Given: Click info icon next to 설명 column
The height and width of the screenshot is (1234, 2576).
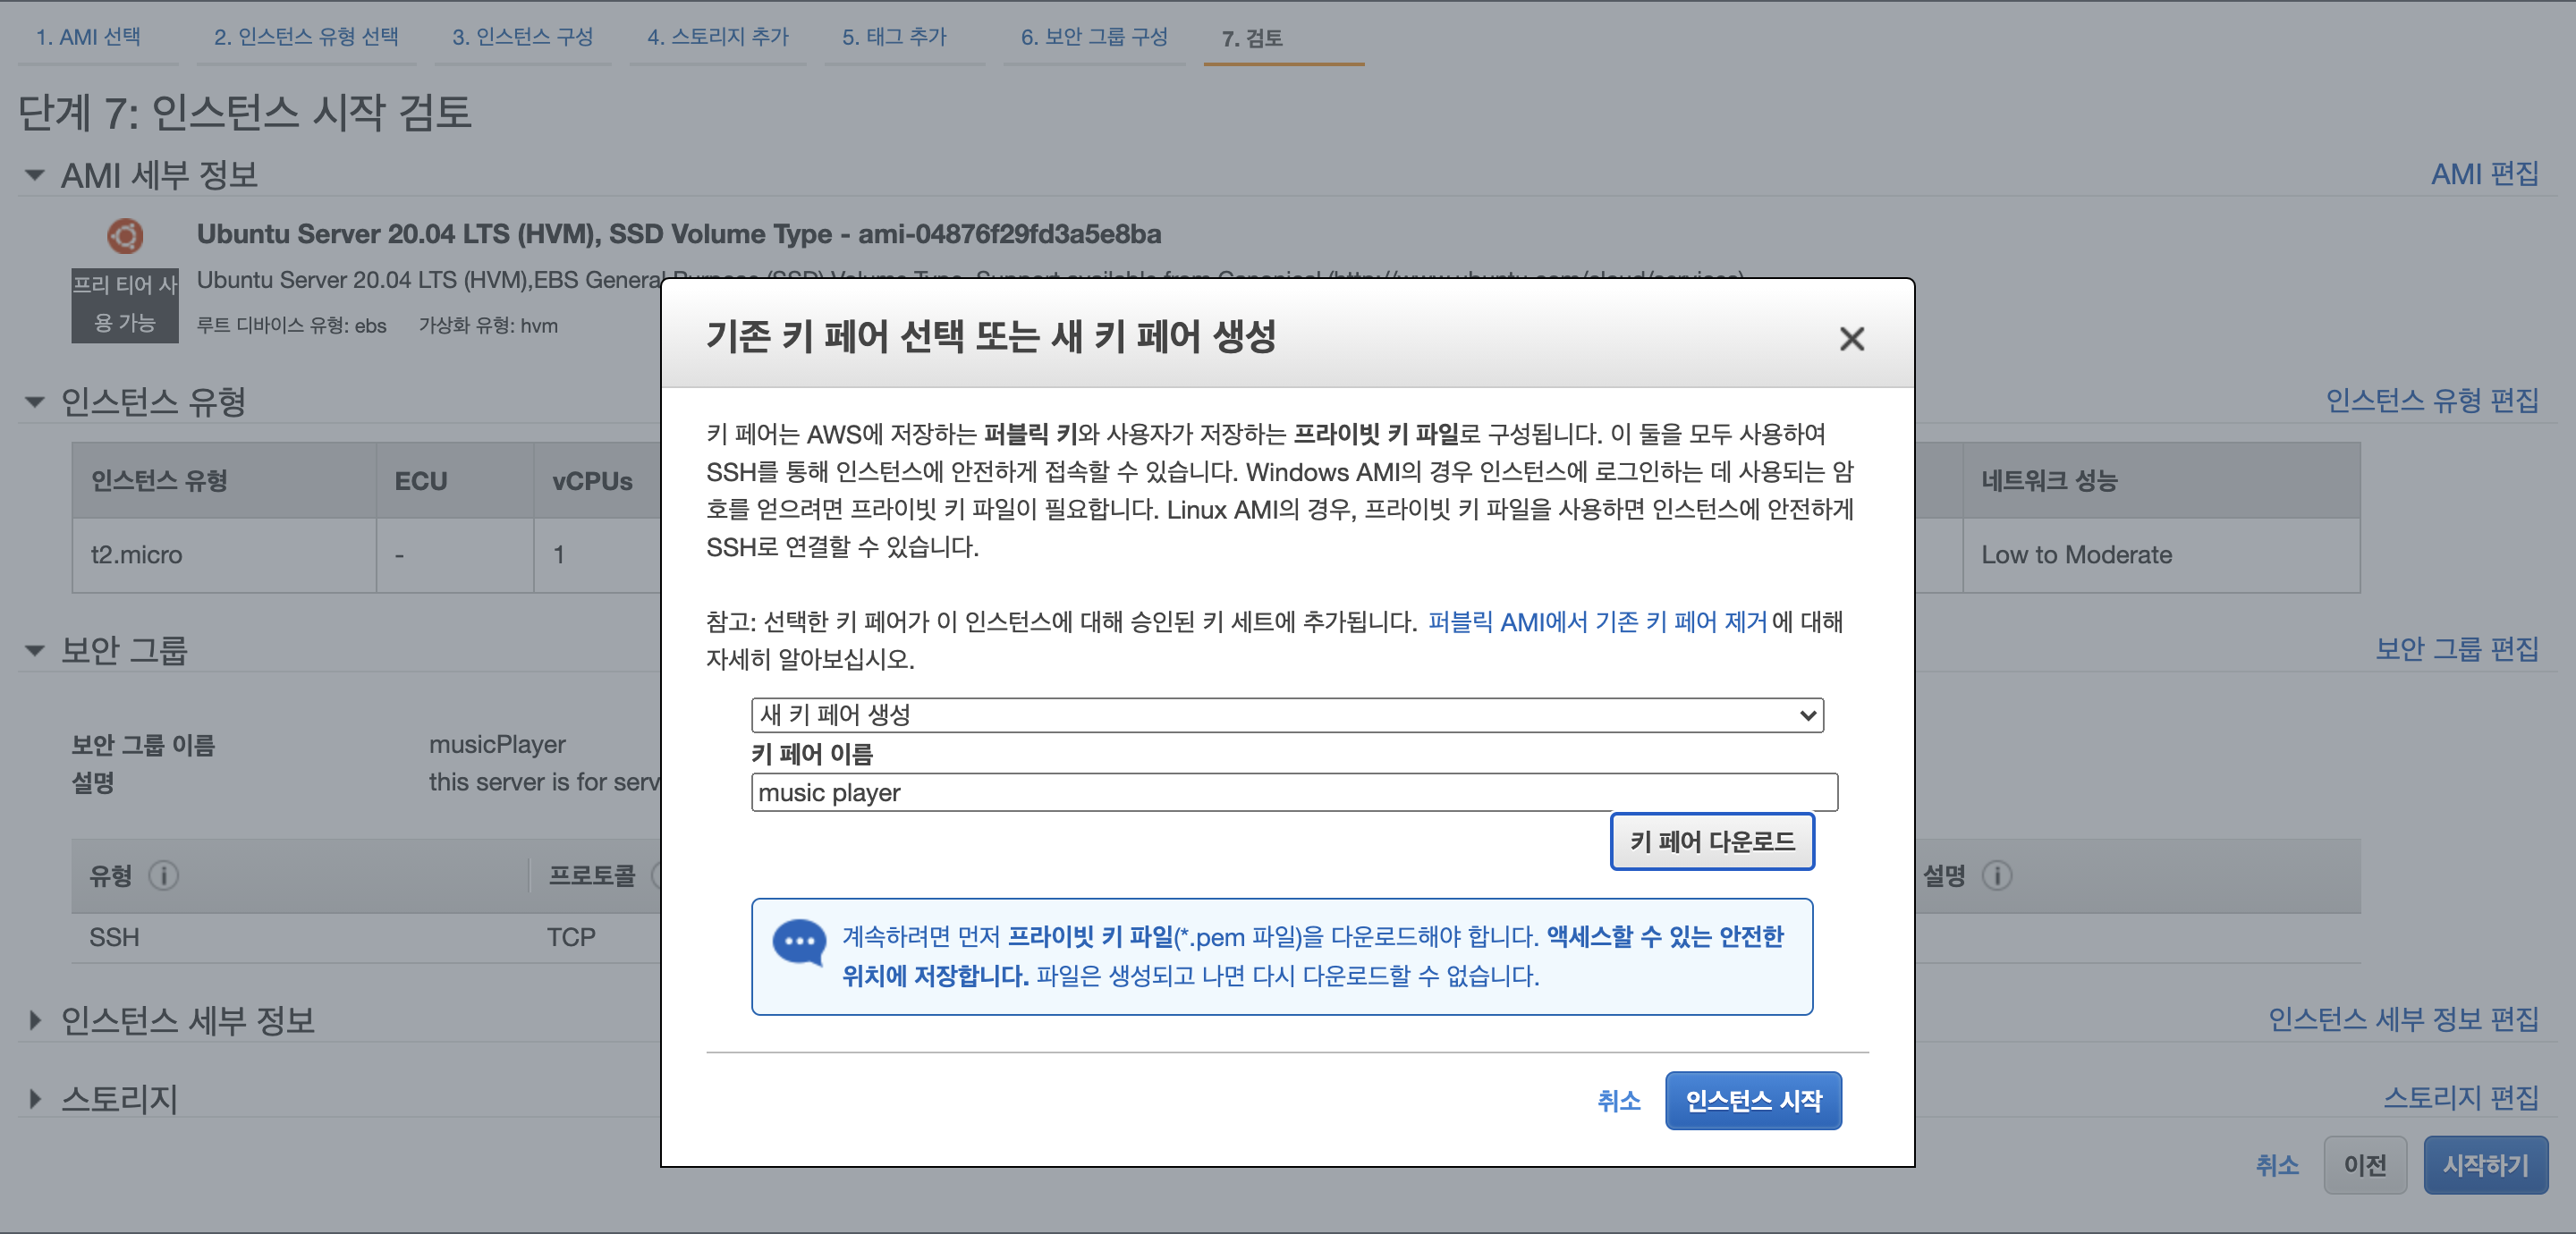Looking at the screenshot, I should 1997,876.
